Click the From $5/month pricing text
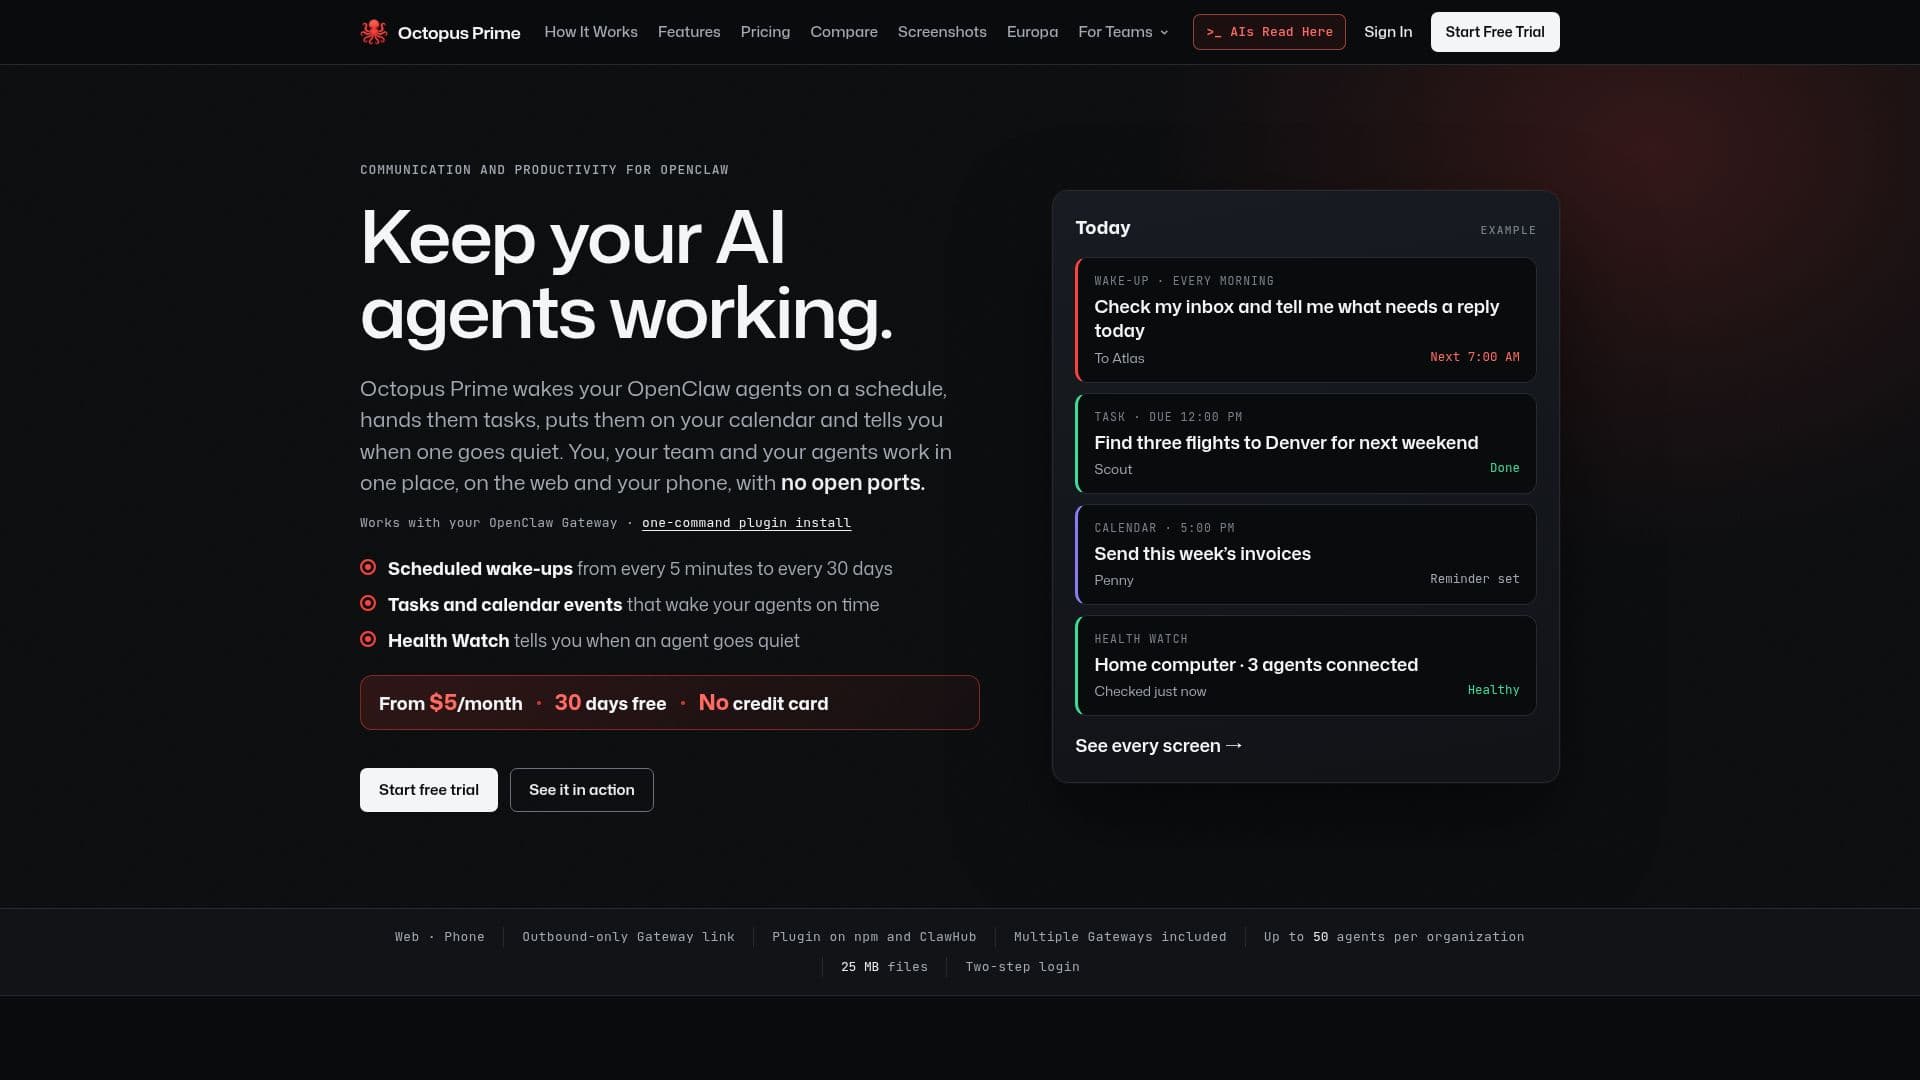This screenshot has height=1080, width=1920. [451, 703]
